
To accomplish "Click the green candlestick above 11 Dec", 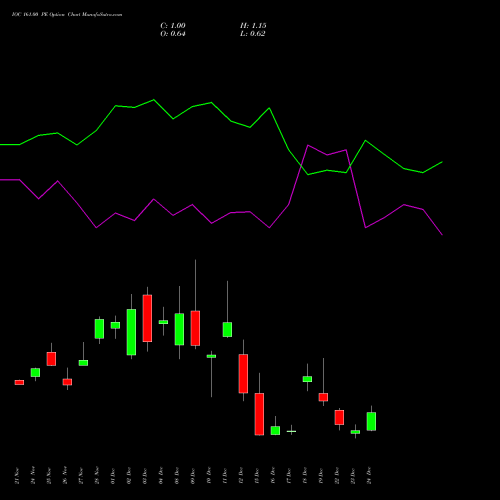I will pos(227,330).
